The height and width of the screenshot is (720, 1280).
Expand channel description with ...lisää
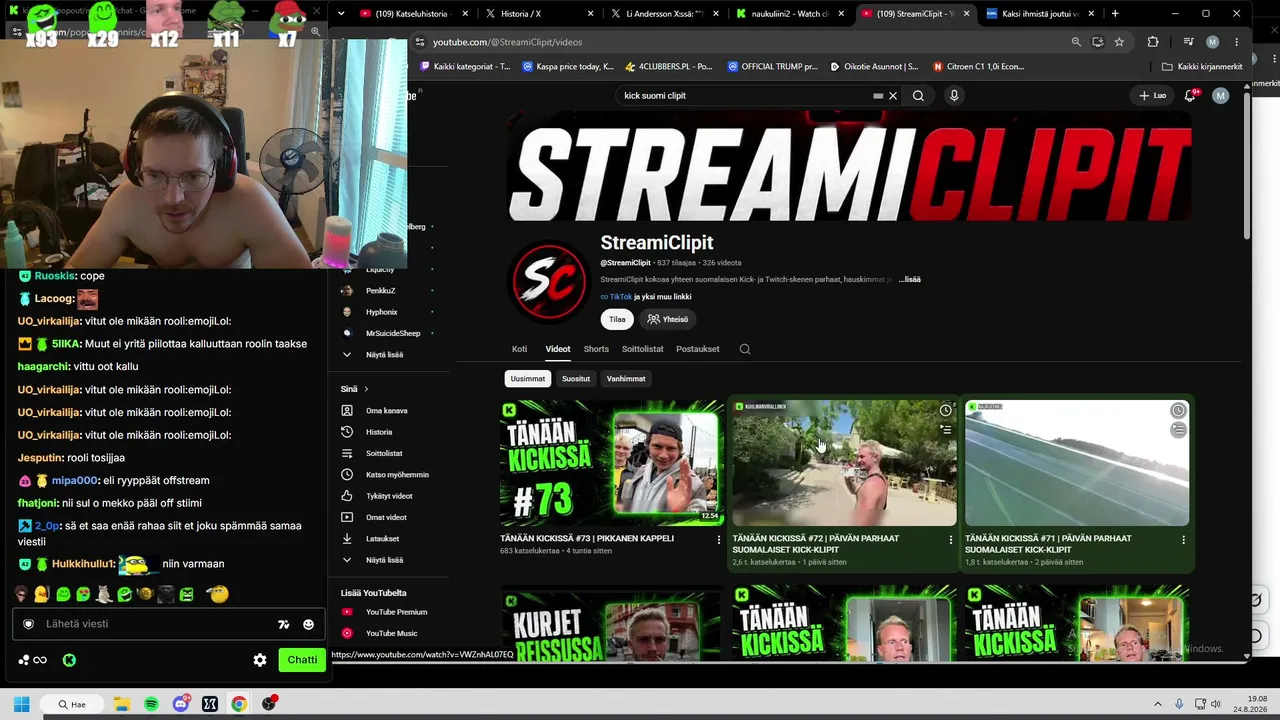coord(909,280)
